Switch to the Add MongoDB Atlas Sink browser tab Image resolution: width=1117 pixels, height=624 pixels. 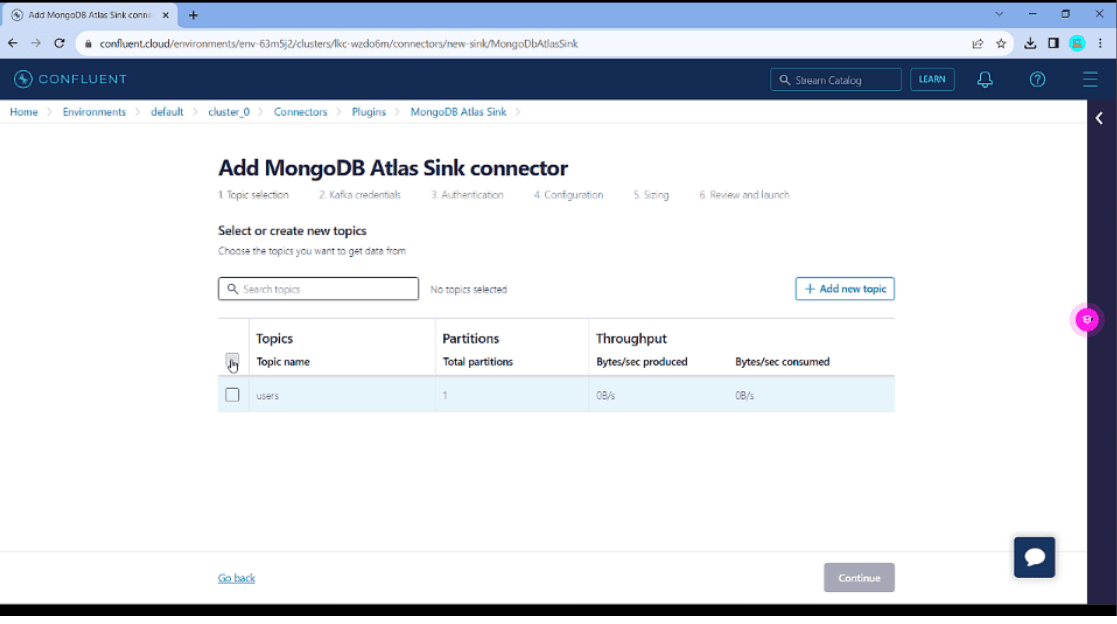coord(85,14)
